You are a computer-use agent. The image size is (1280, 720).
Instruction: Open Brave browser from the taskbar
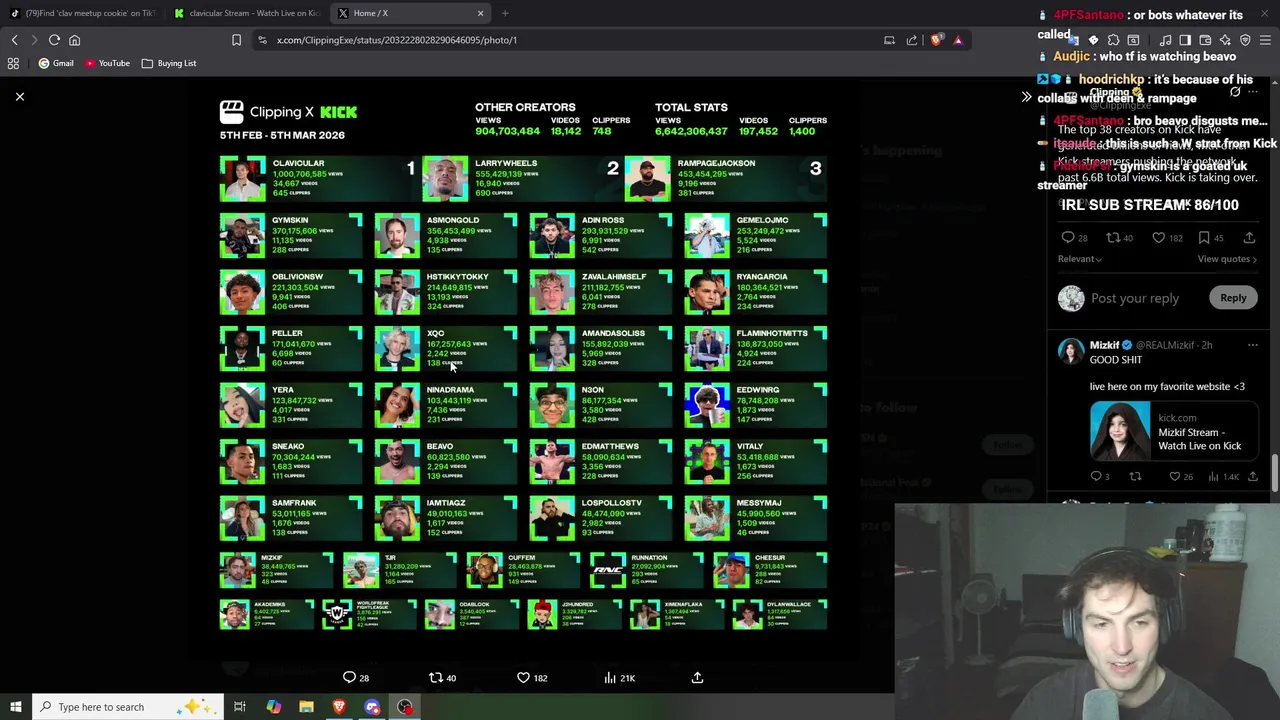point(339,707)
